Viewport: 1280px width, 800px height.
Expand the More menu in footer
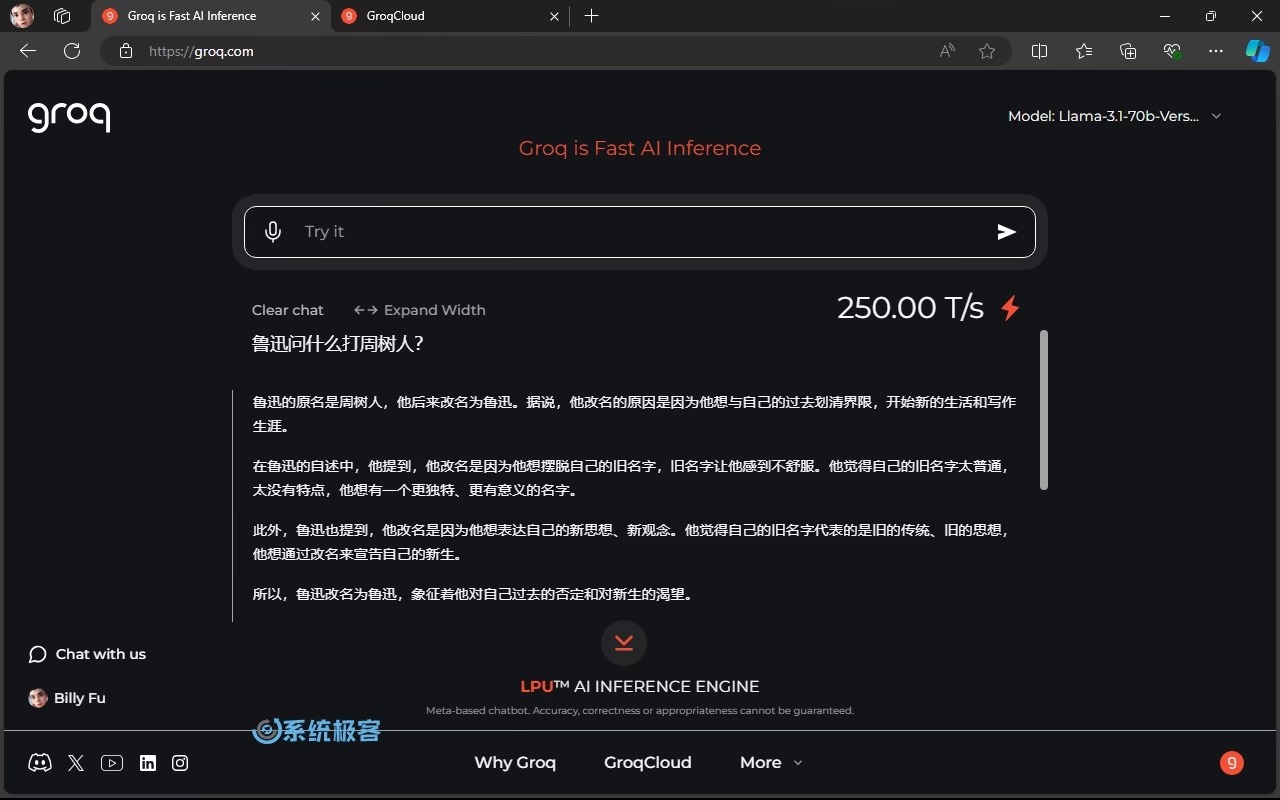coord(771,763)
